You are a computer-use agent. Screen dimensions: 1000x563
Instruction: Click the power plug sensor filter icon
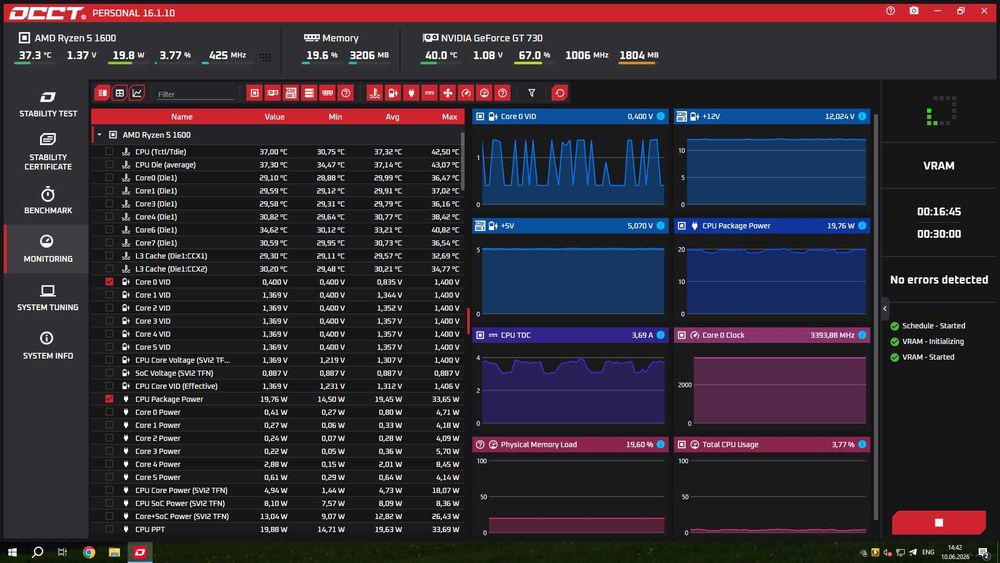pyautogui.click(x=411, y=93)
